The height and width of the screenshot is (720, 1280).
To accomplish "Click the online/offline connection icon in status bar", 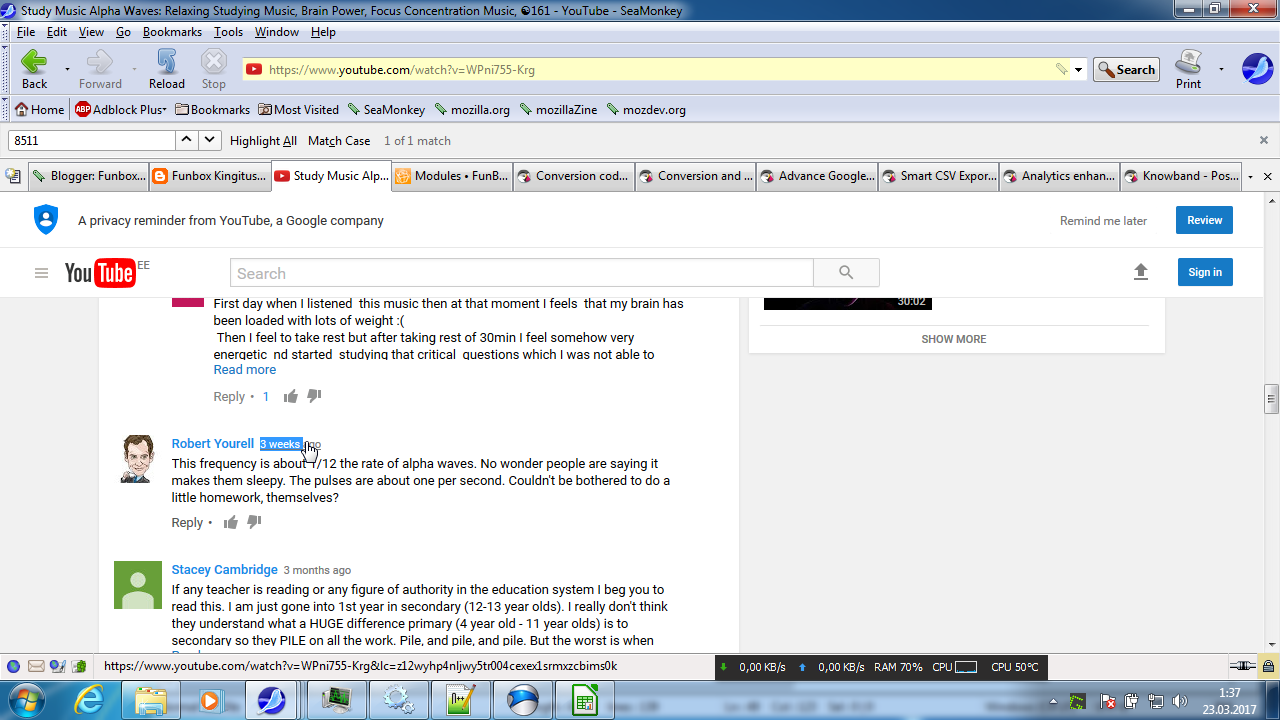I will coord(1243,666).
